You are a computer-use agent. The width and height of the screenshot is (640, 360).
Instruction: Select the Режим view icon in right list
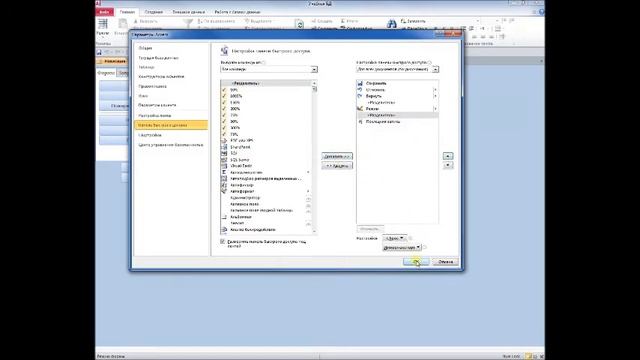click(360, 109)
